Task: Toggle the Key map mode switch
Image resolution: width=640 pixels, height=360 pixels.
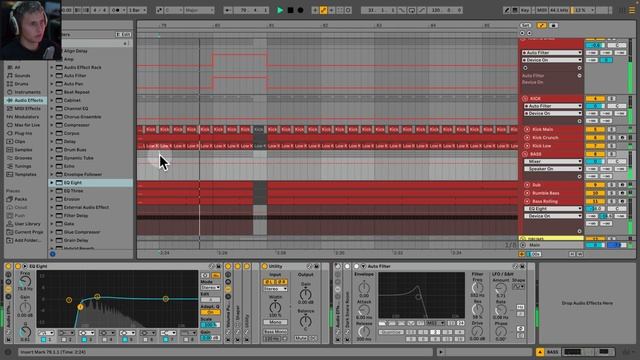Action: tap(525, 10)
